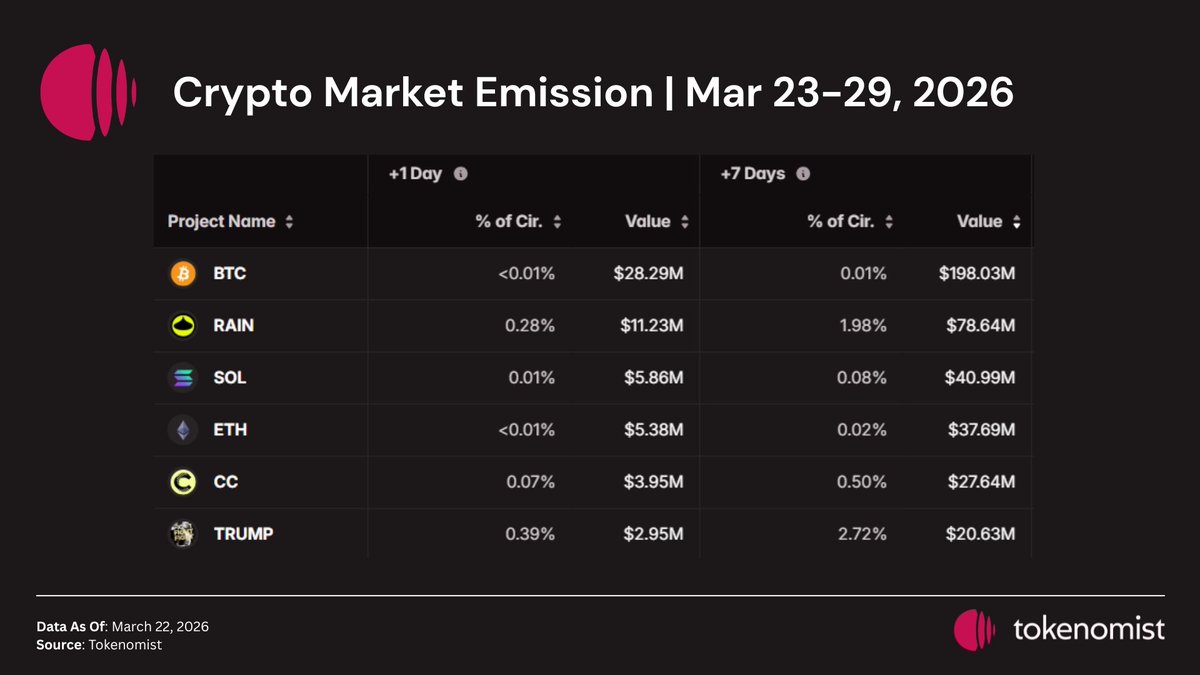Sort by Project Name column arrows
This screenshot has width=1200, height=675.
pyautogui.click(x=289, y=222)
